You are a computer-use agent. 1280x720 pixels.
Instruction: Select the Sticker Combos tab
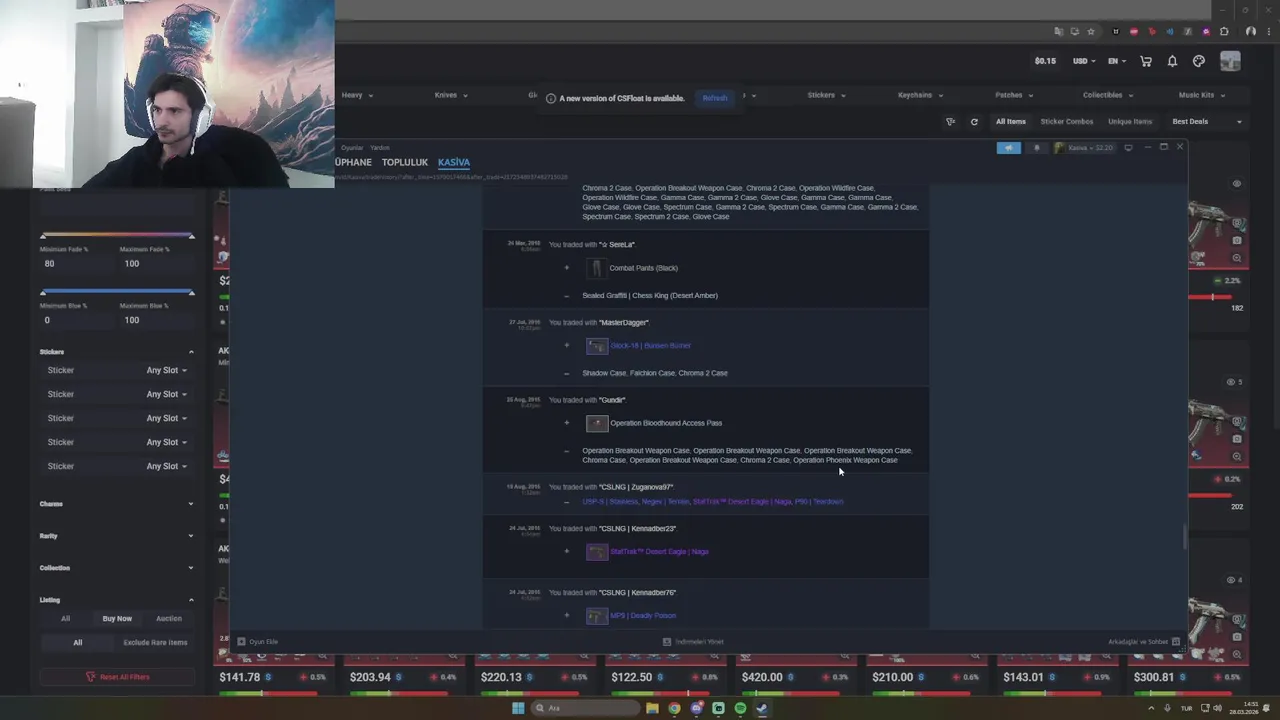(1067, 122)
